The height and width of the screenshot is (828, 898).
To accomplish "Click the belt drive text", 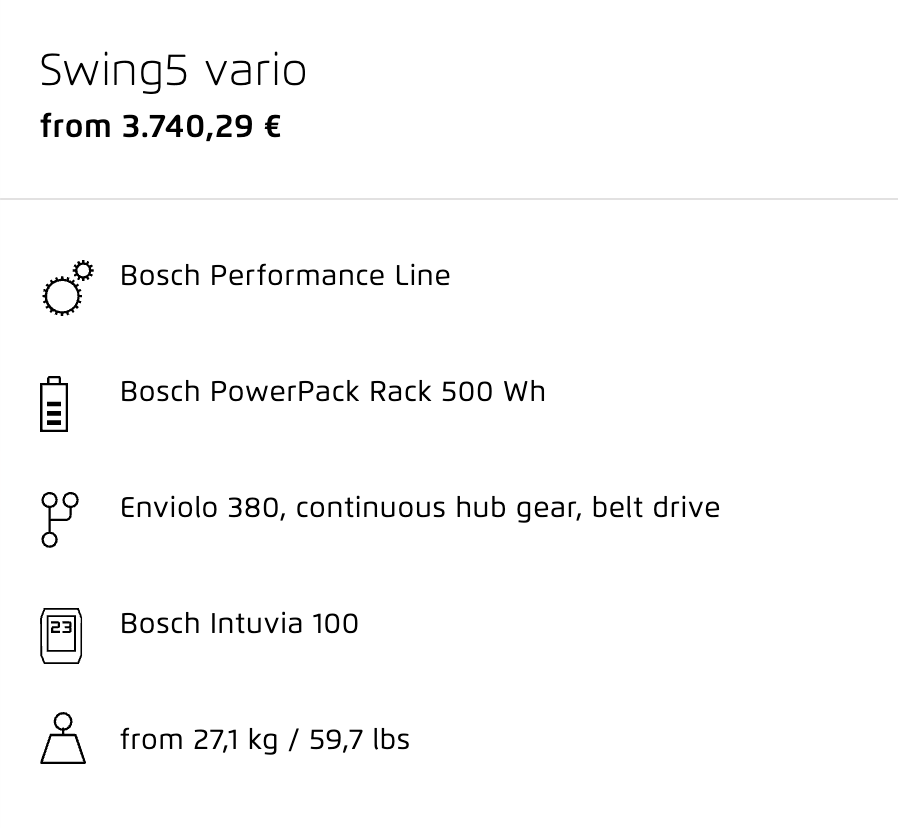I will pos(656,507).
